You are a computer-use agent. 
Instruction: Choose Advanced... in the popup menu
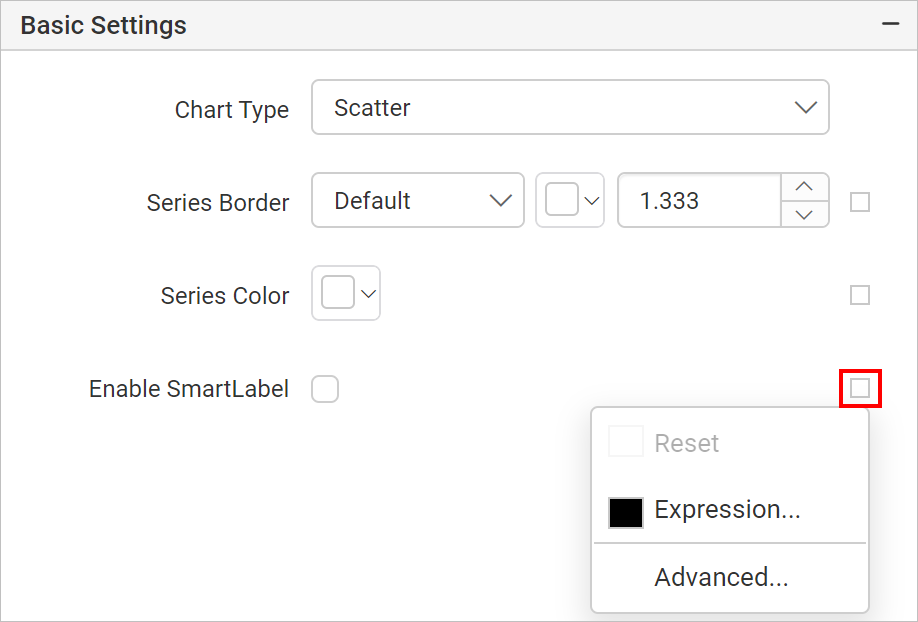click(x=721, y=577)
